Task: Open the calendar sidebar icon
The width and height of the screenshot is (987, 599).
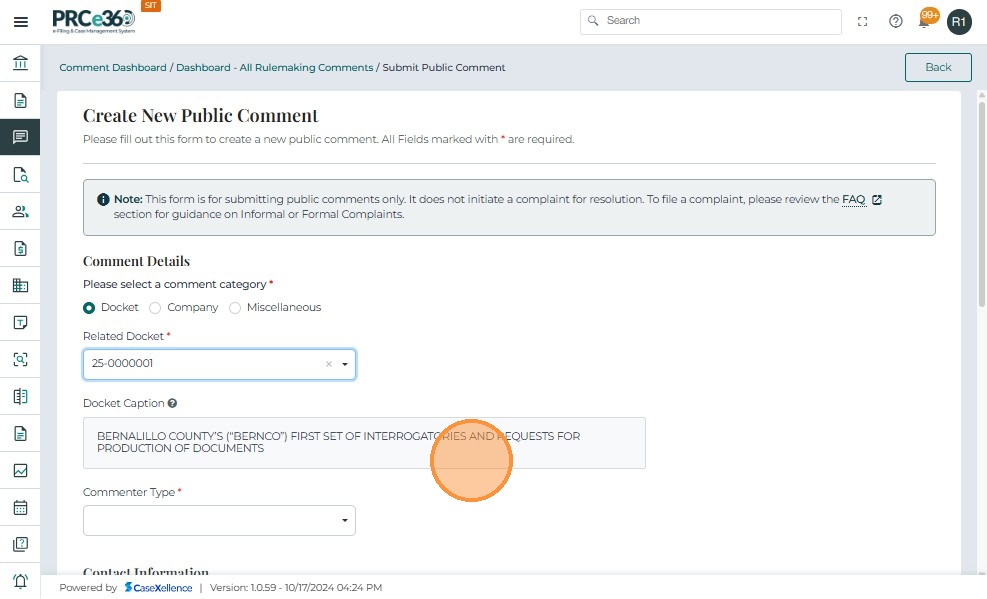Action: coord(20,507)
